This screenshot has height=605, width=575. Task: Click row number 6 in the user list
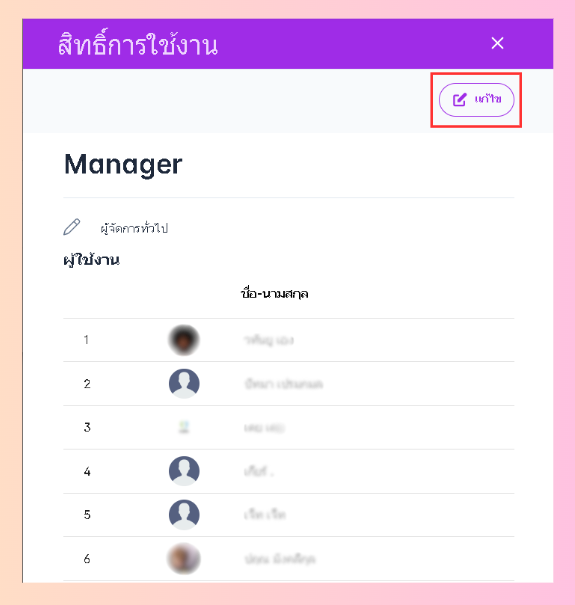(x=87, y=559)
